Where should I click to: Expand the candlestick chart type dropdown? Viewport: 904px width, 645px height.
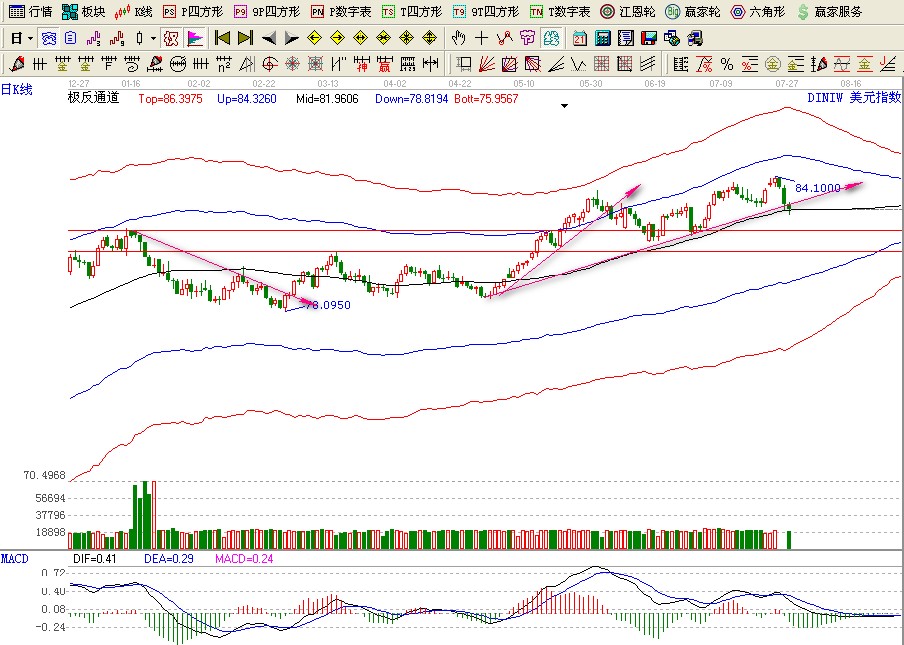click(x=152, y=39)
